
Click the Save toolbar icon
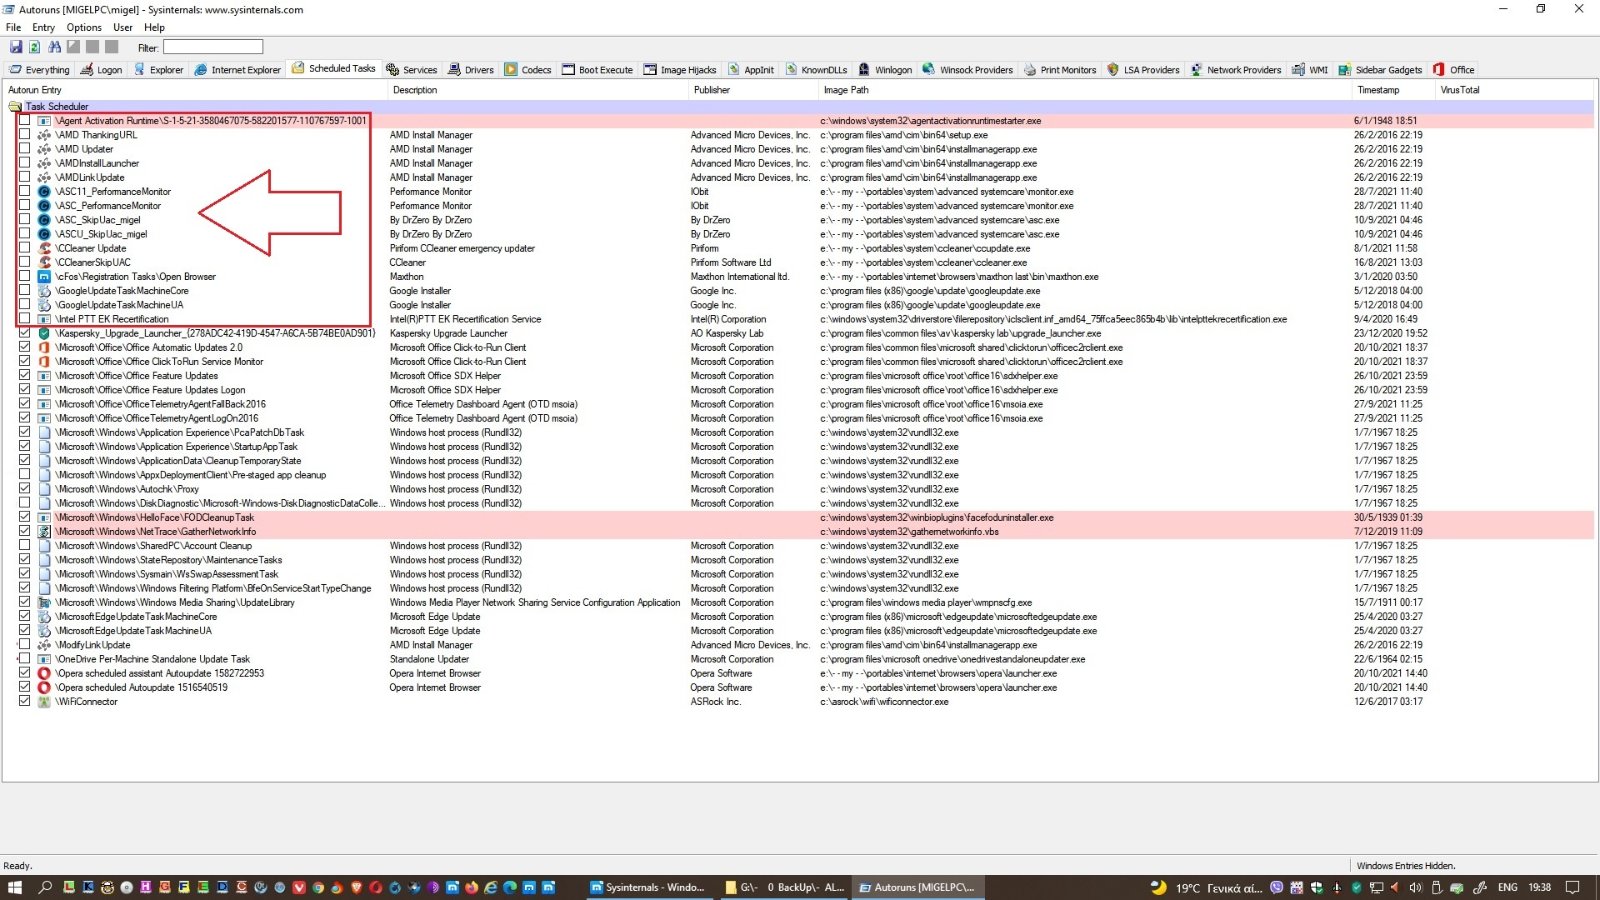tap(16, 47)
